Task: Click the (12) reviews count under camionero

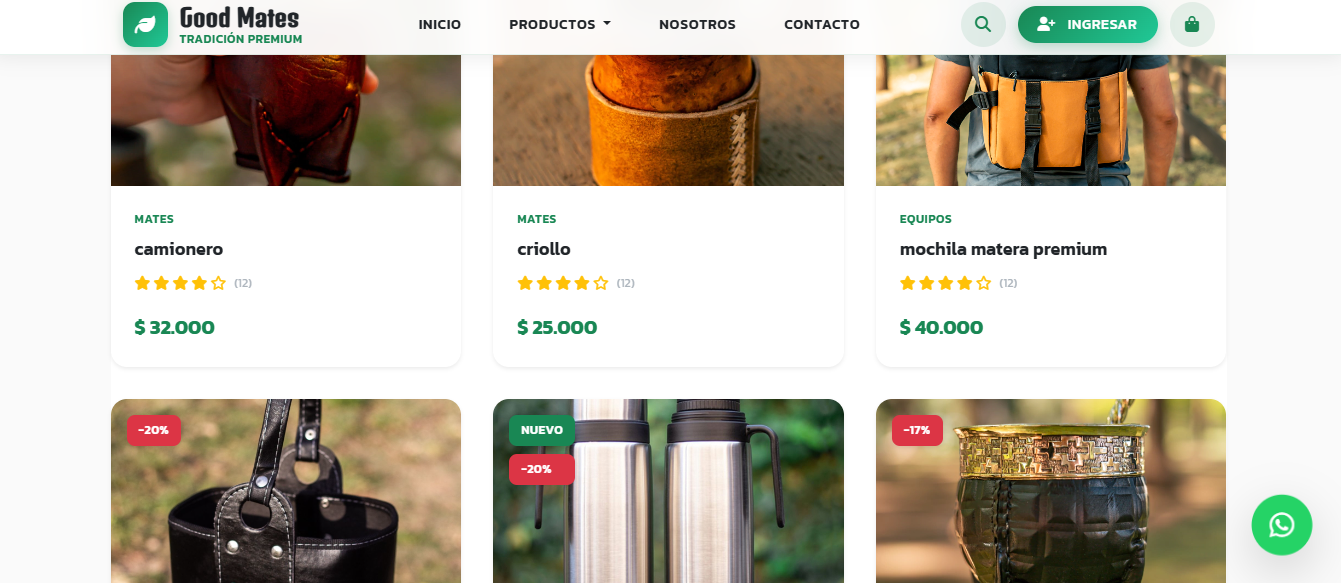Action: tap(245, 283)
